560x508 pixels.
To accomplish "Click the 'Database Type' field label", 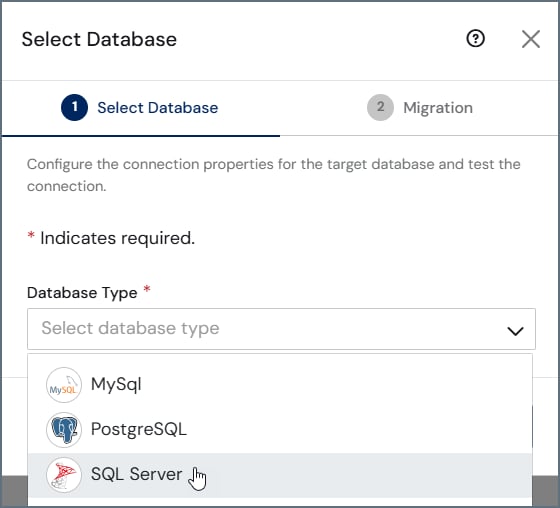I will click(82, 293).
